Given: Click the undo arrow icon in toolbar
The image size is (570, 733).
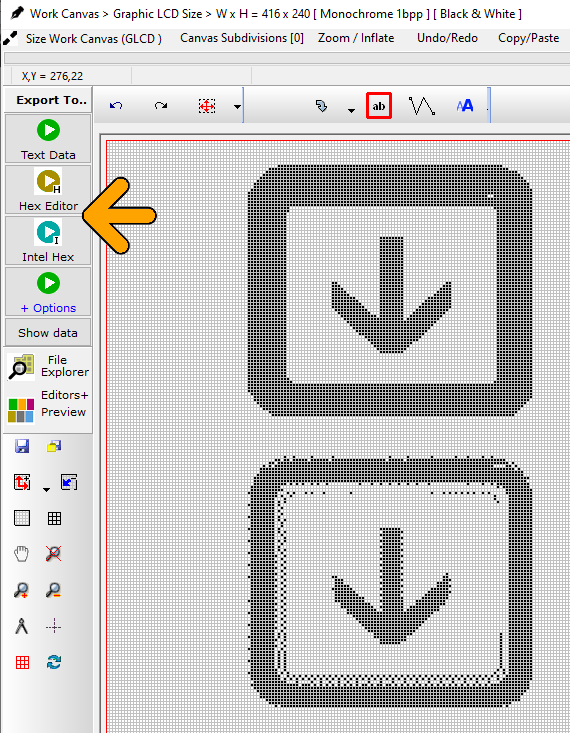Looking at the screenshot, I should coord(116,106).
